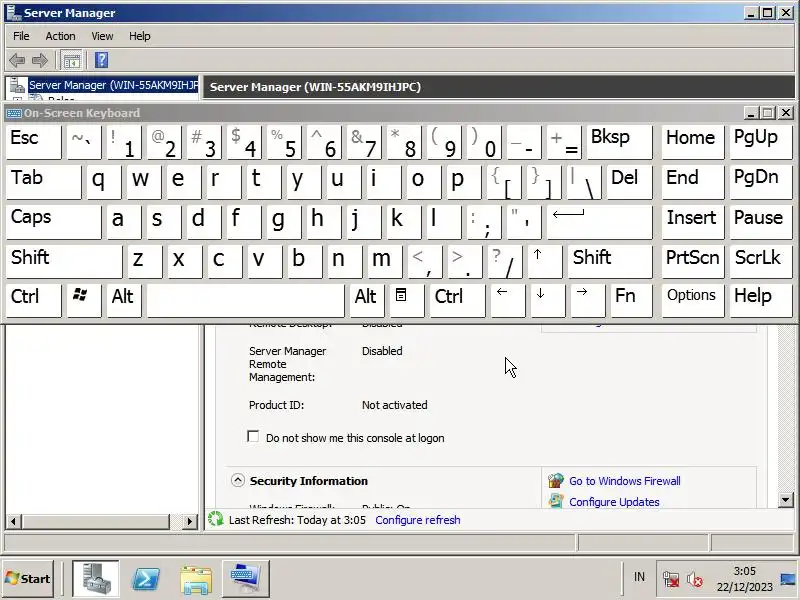Open the Help toolbar question mark icon

pyautogui.click(x=102, y=60)
